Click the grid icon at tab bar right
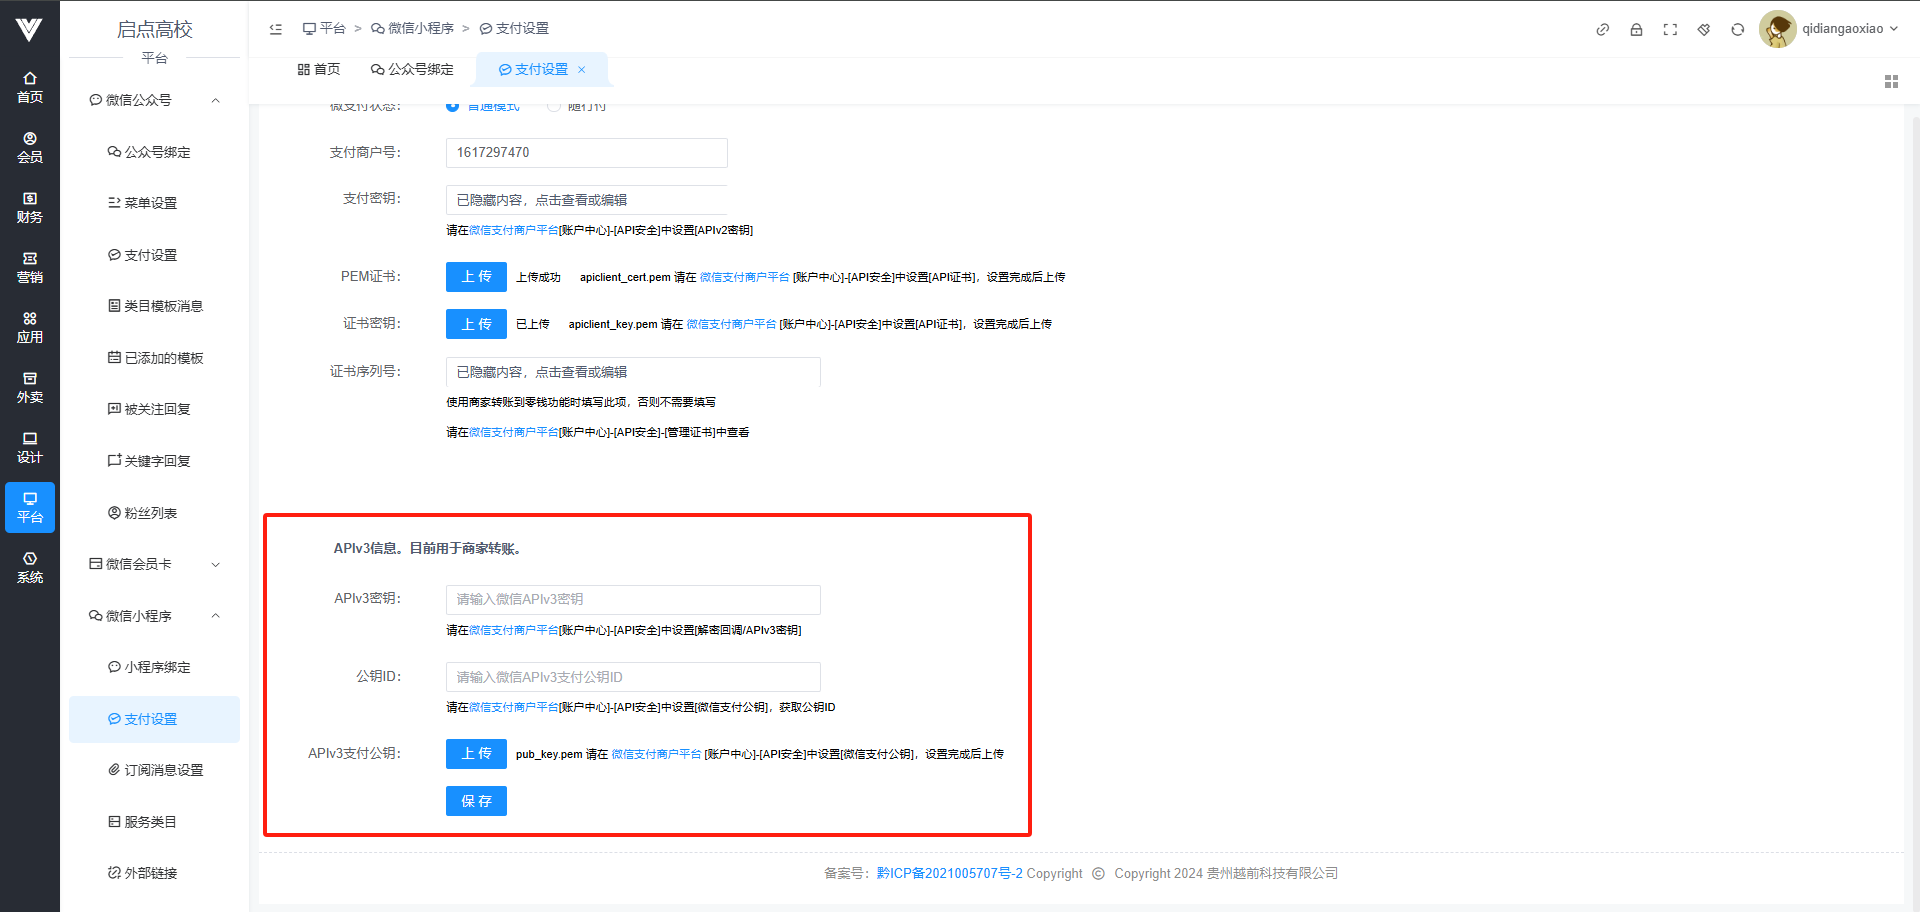 click(1891, 81)
